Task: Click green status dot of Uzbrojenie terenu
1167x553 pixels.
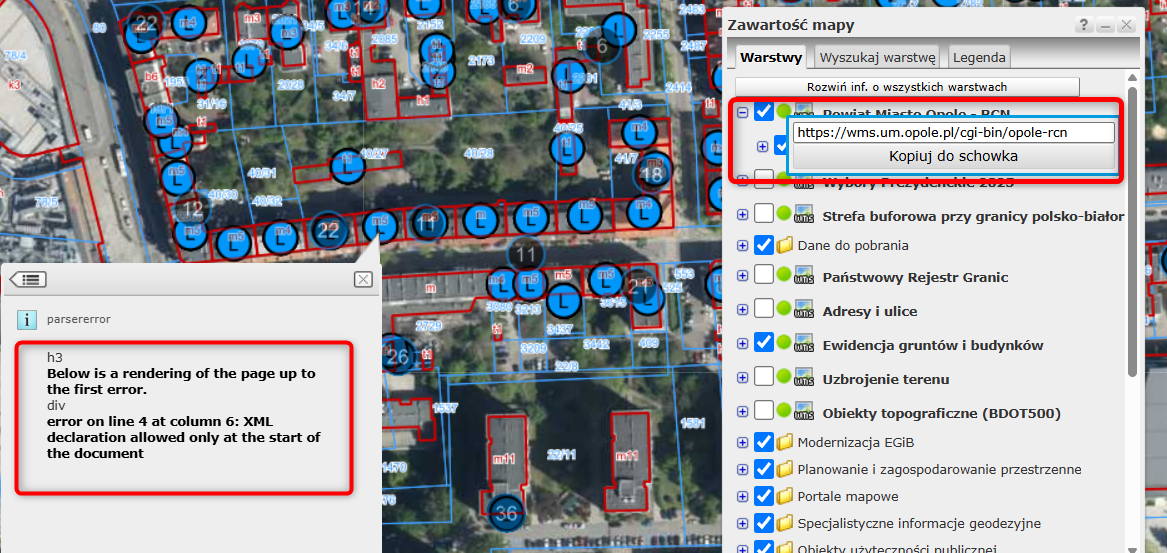Action: click(x=784, y=379)
